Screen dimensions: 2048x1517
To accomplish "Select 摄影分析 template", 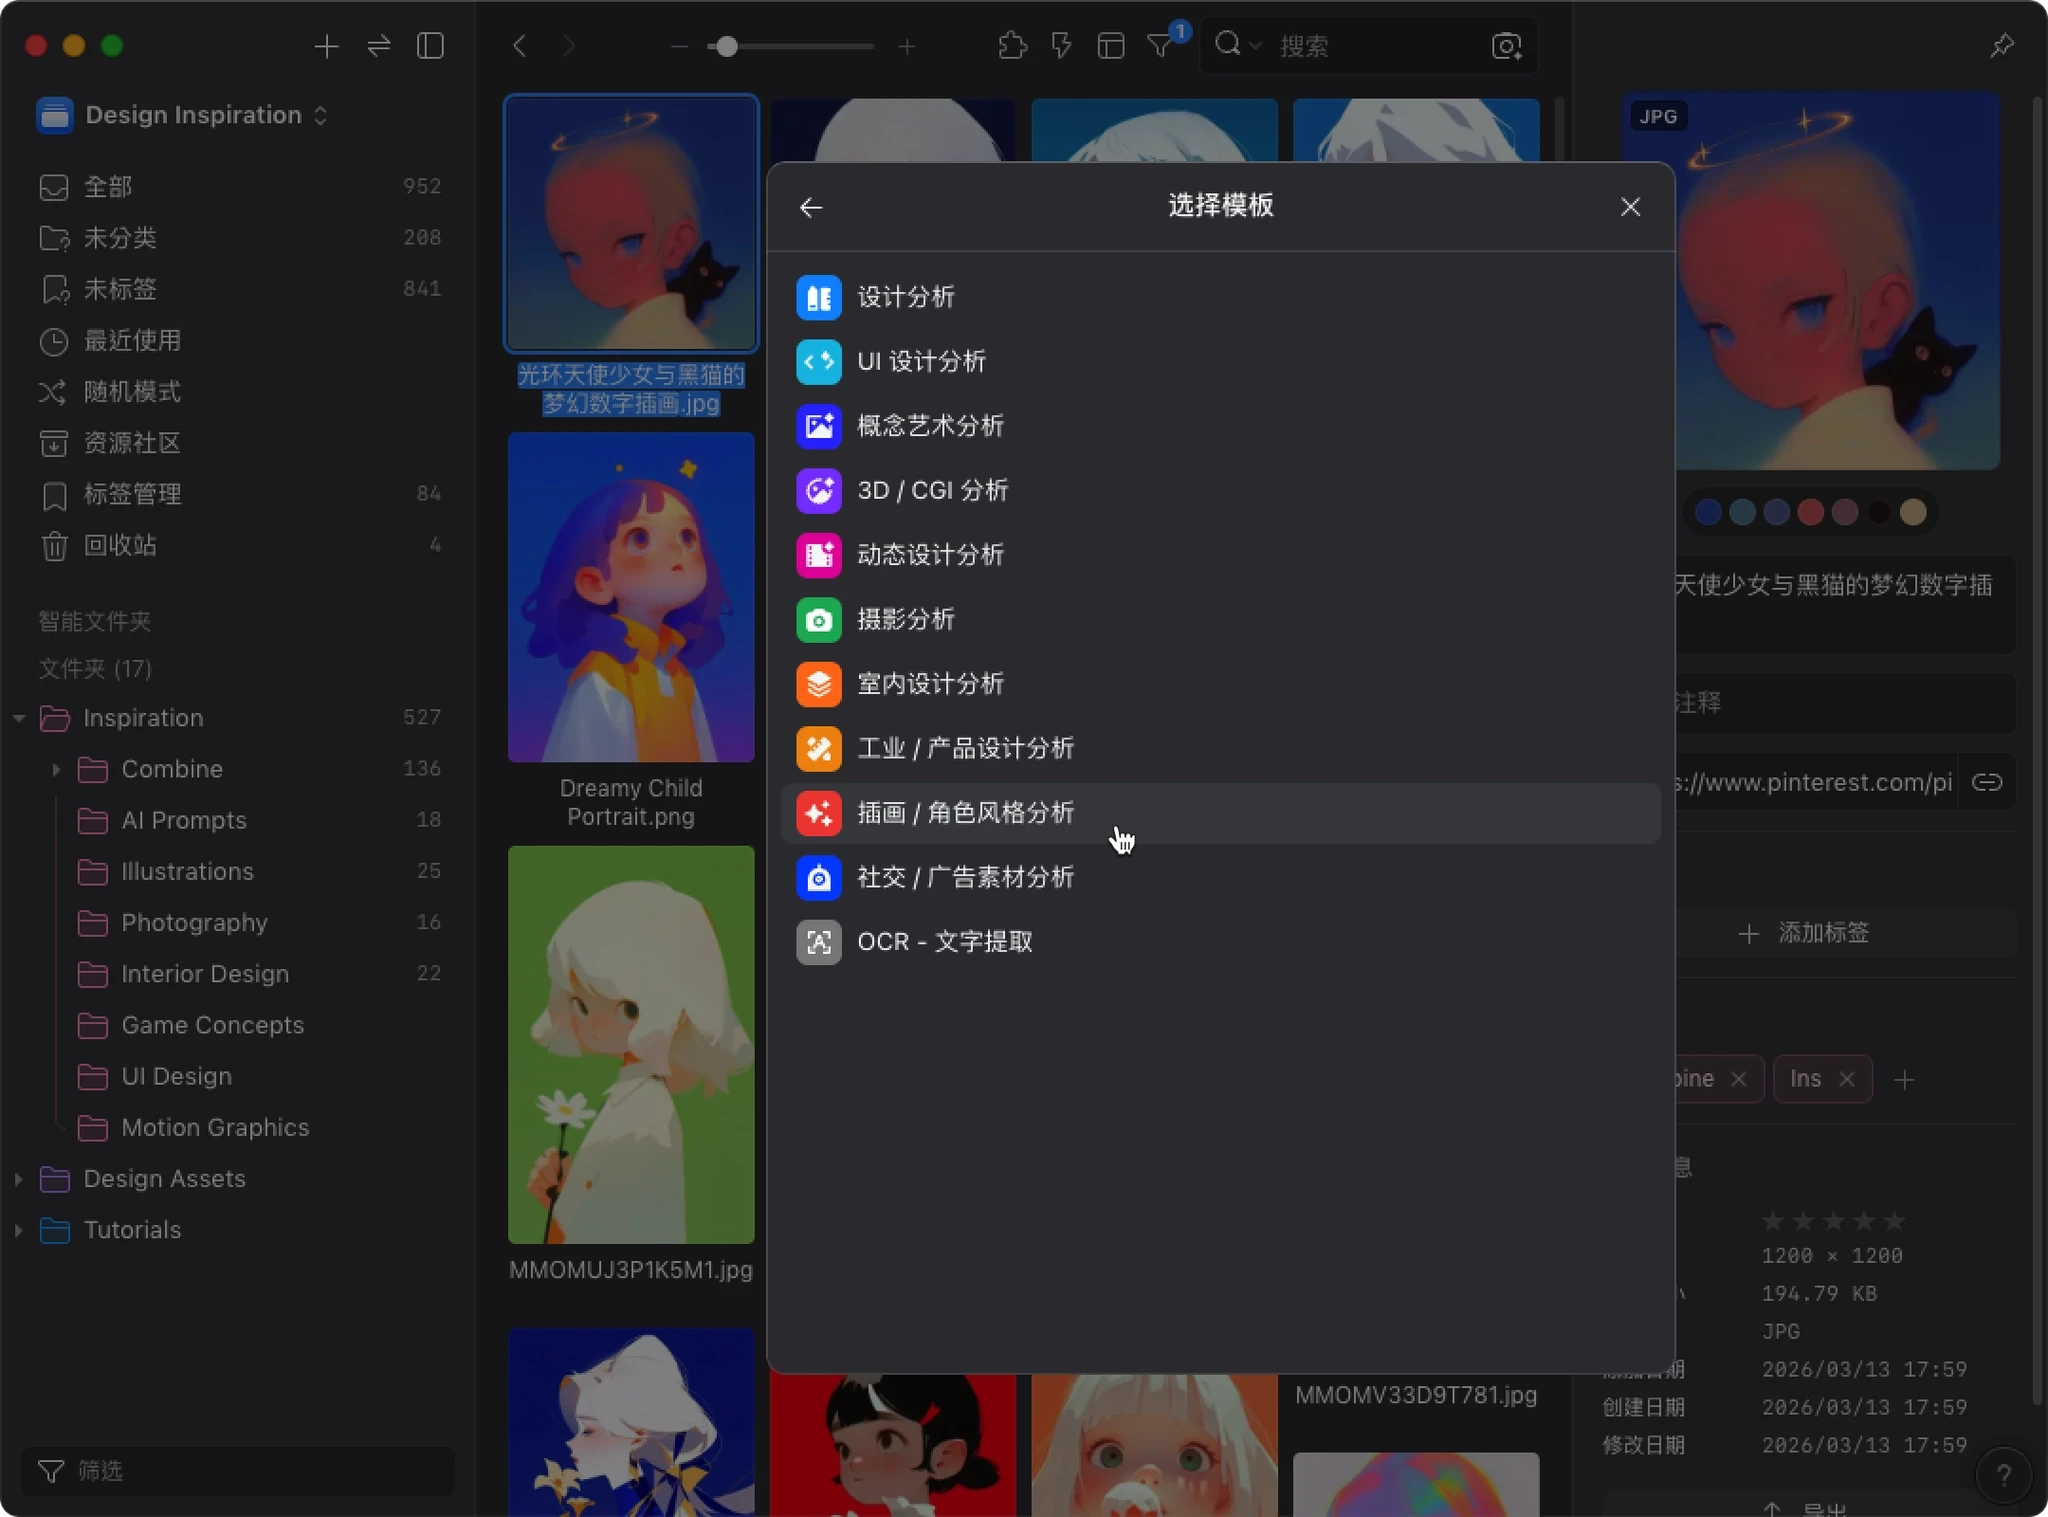I will pos(905,619).
